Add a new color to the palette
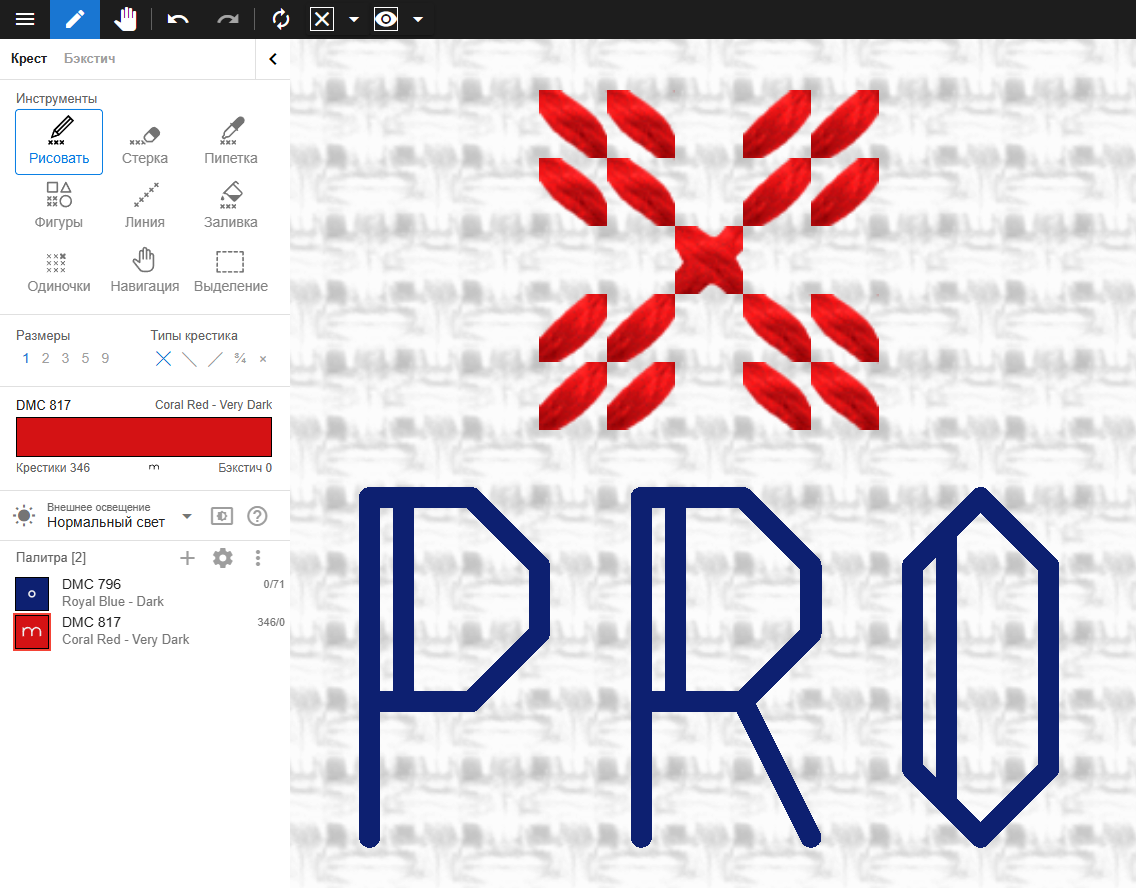 click(x=187, y=558)
